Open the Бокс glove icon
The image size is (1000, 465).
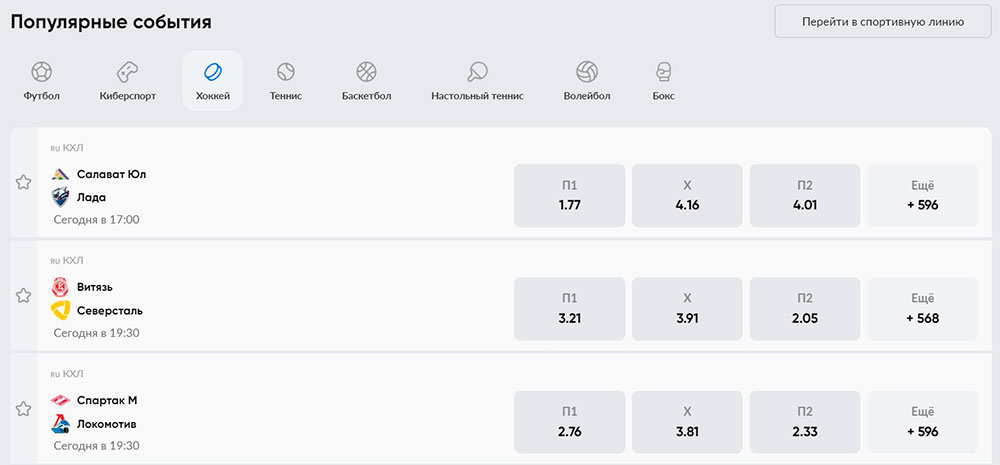coord(663,72)
